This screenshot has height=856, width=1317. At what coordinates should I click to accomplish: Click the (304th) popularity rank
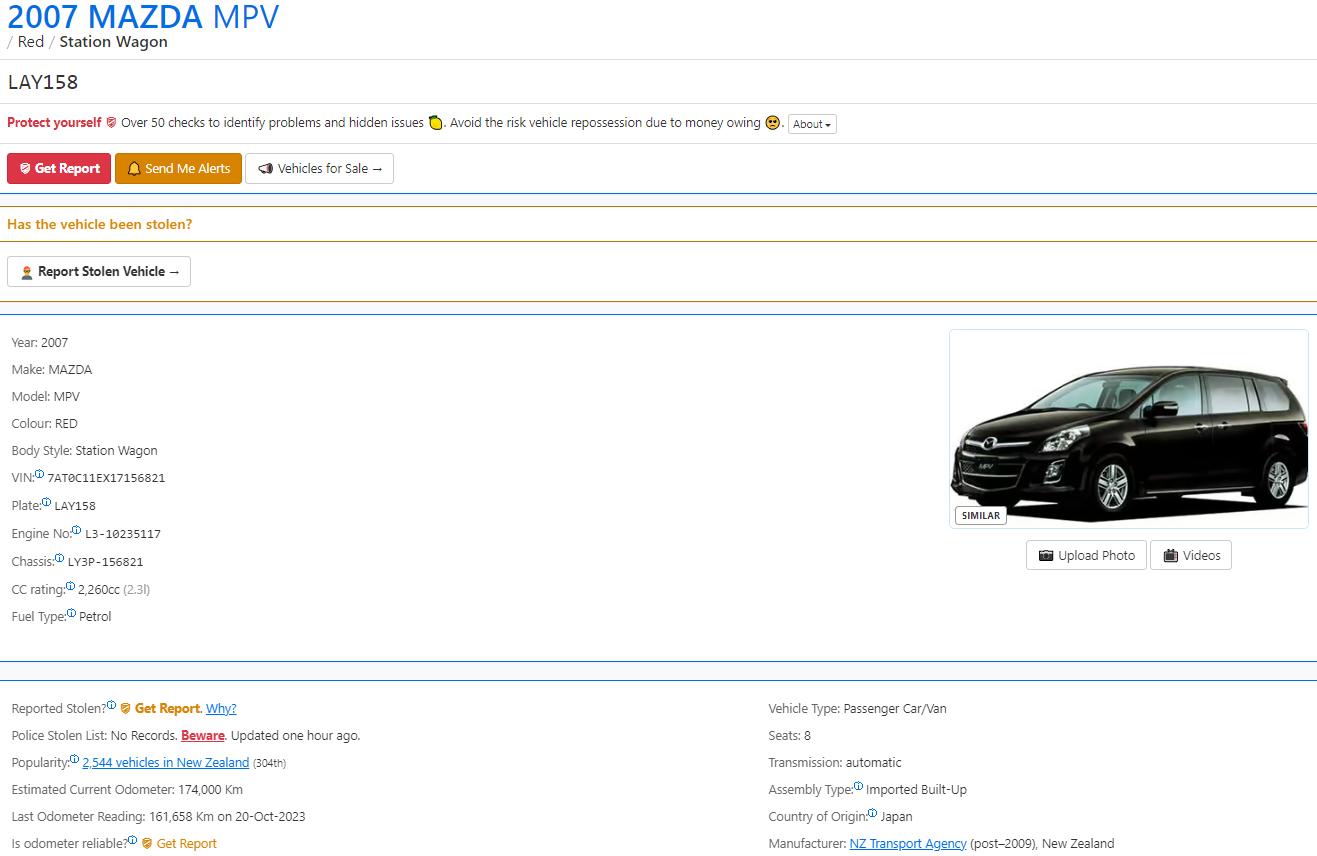pyautogui.click(x=269, y=763)
